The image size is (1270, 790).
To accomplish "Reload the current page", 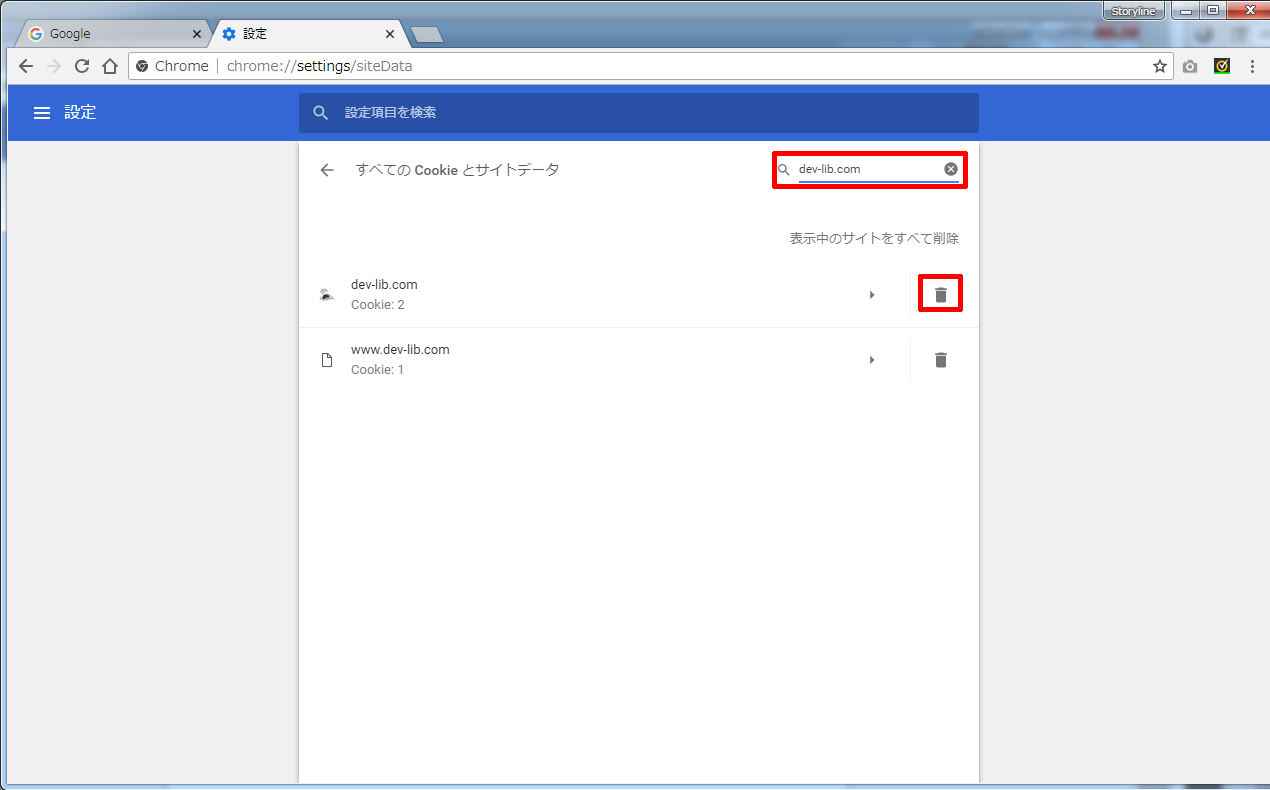I will pos(82,66).
